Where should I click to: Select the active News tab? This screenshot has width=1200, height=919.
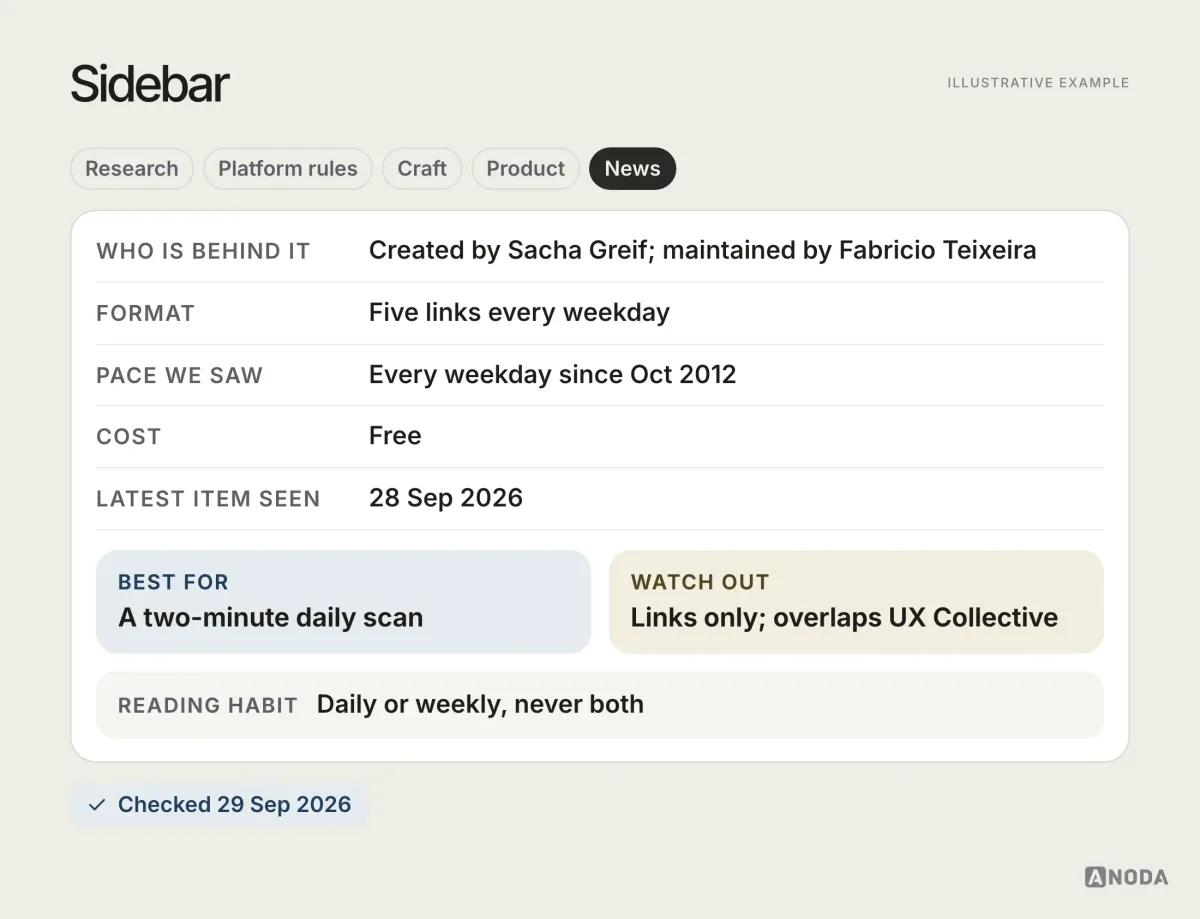632,168
